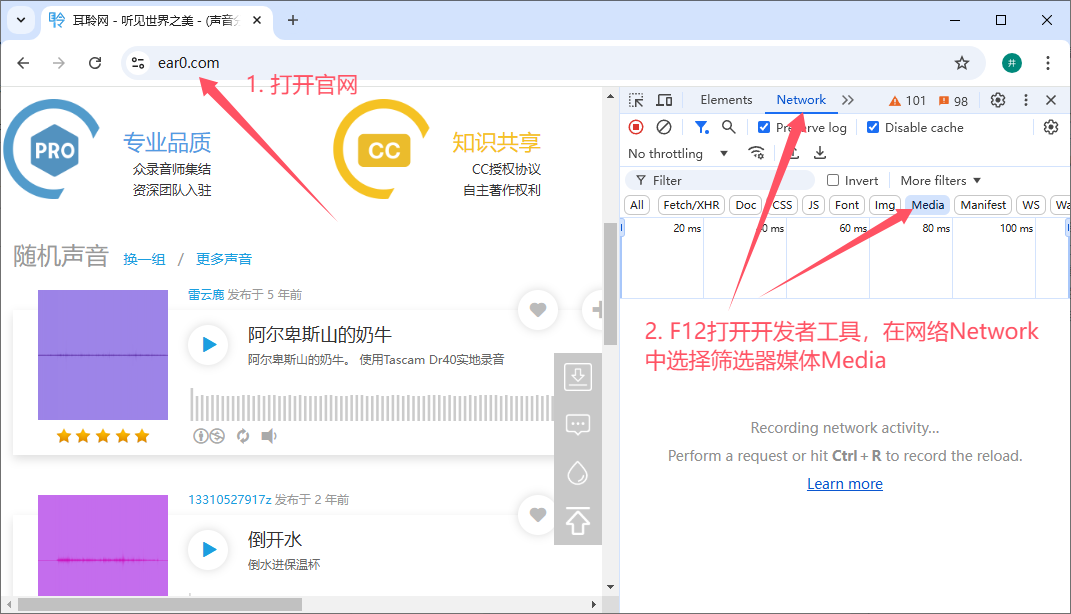Stop recording network log

(636, 127)
